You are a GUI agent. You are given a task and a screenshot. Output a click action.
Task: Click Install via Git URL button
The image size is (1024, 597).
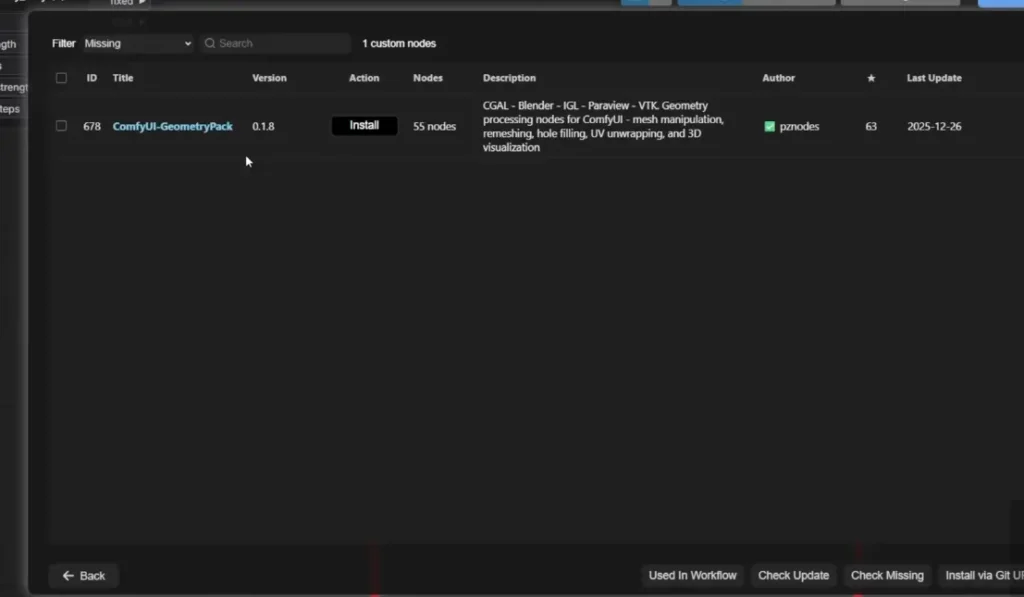coord(982,575)
